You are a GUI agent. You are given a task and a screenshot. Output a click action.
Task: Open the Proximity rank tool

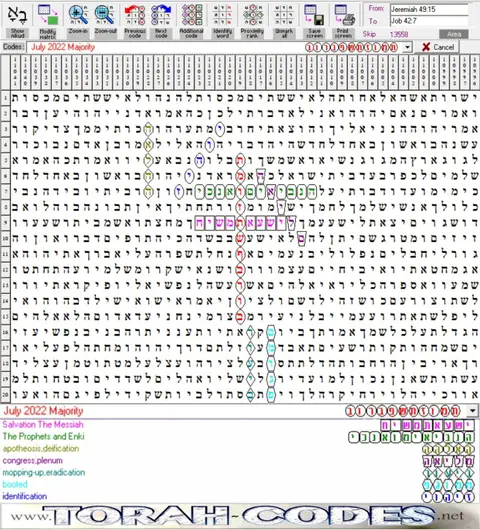tap(252, 15)
